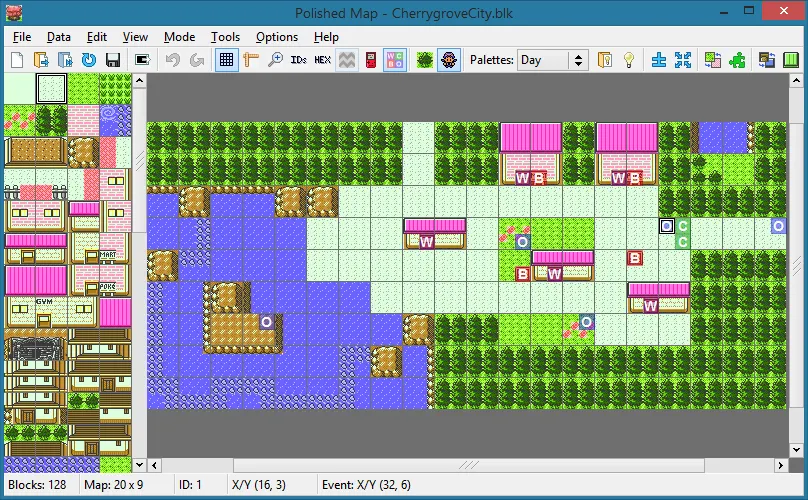Click the O event marker on sandy island
Image resolution: width=808 pixels, height=500 pixels.
(266, 322)
